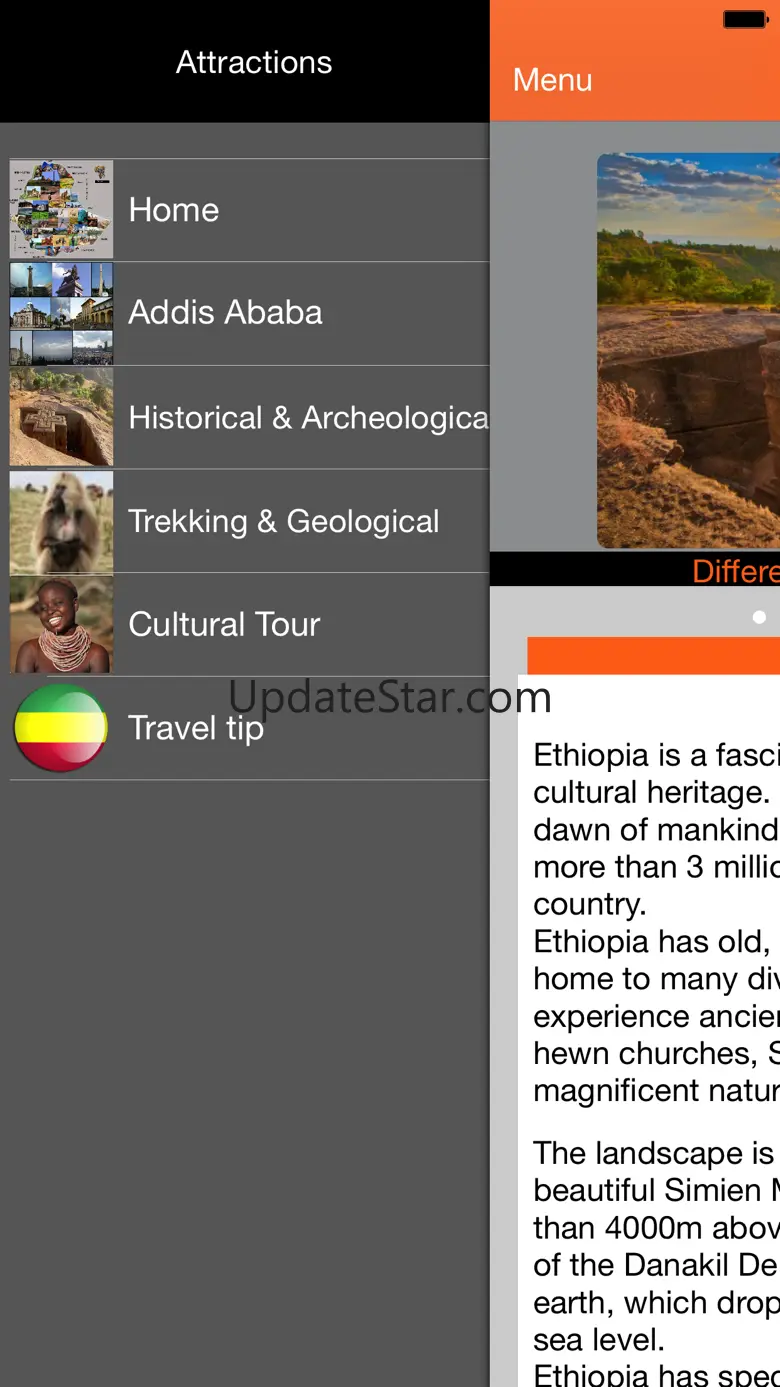Tap the rock-hewn church thumbnail icon
The height and width of the screenshot is (1387, 780).
click(x=61, y=417)
